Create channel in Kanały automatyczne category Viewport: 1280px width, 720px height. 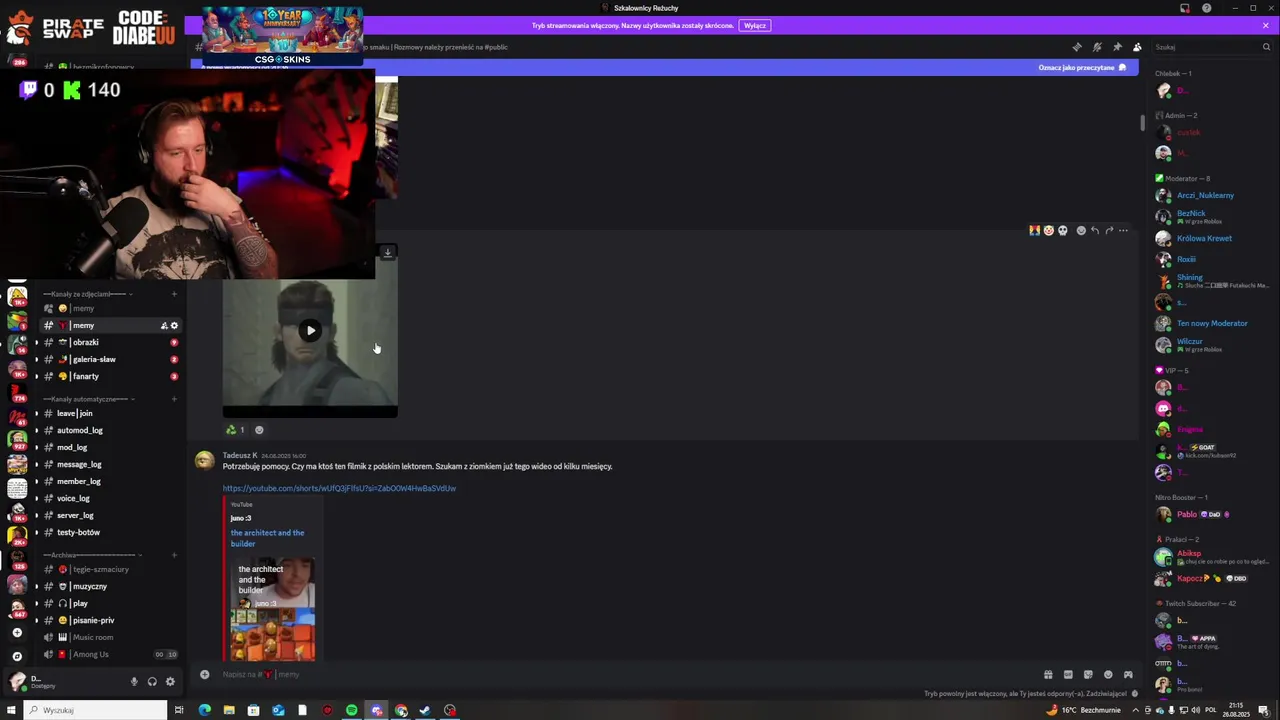pyautogui.click(x=174, y=399)
